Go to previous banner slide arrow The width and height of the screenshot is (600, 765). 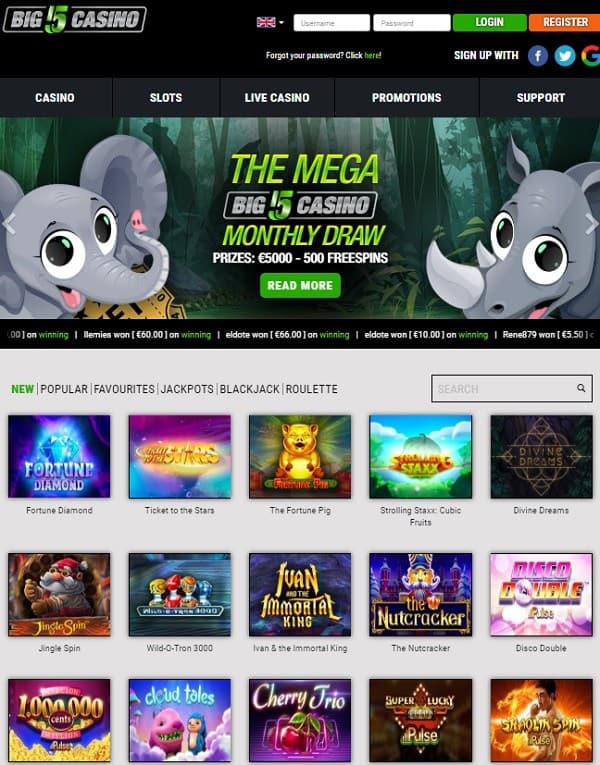(x=9, y=223)
